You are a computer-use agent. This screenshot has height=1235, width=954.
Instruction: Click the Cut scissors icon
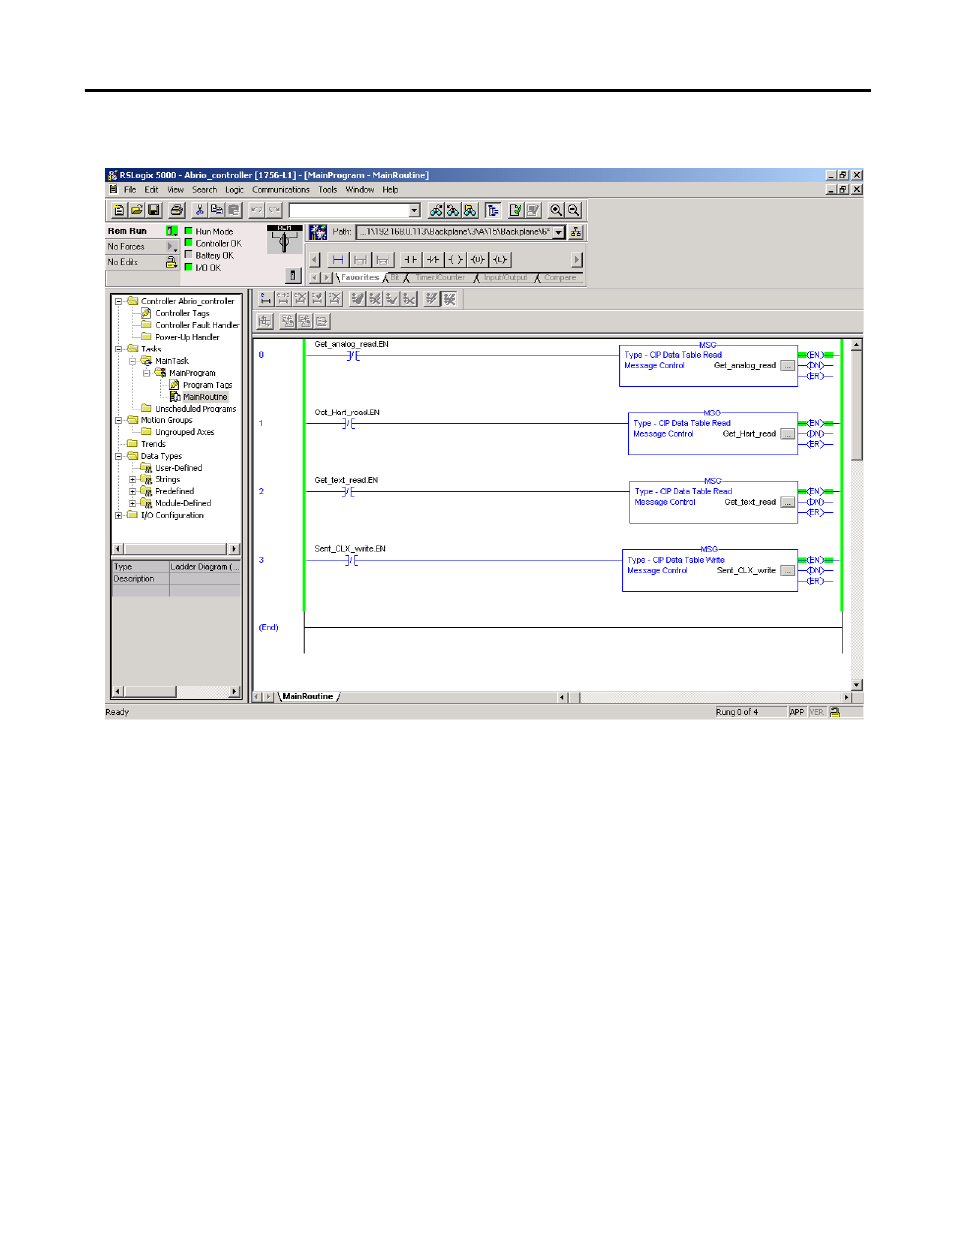(x=199, y=210)
